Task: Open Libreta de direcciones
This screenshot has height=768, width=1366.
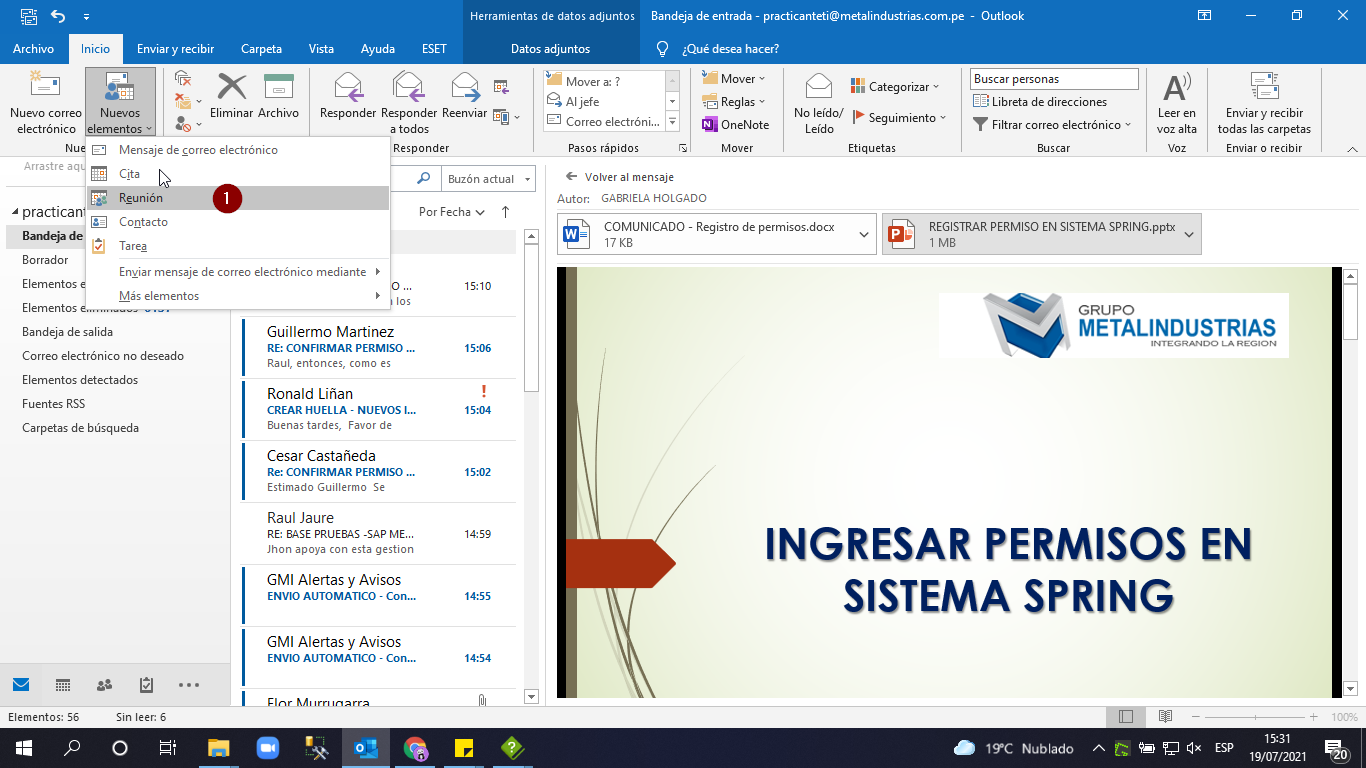Action: [x=1040, y=101]
